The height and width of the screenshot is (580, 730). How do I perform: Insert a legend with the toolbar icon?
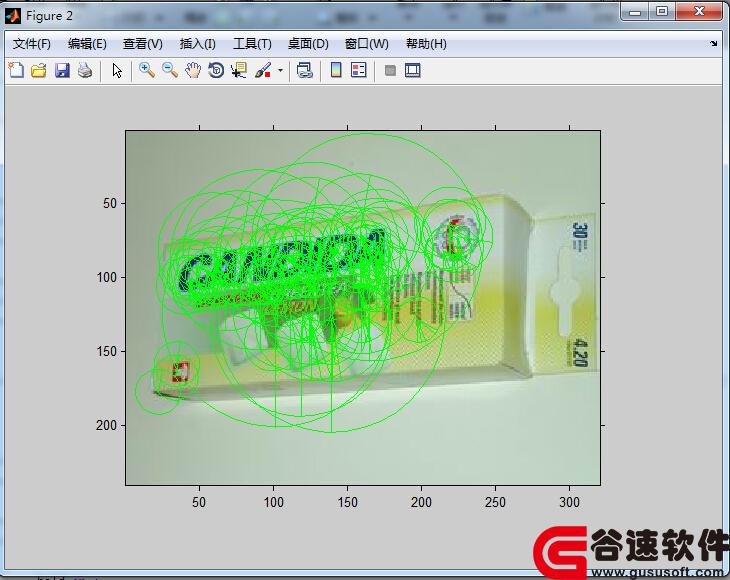tap(358, 70)
